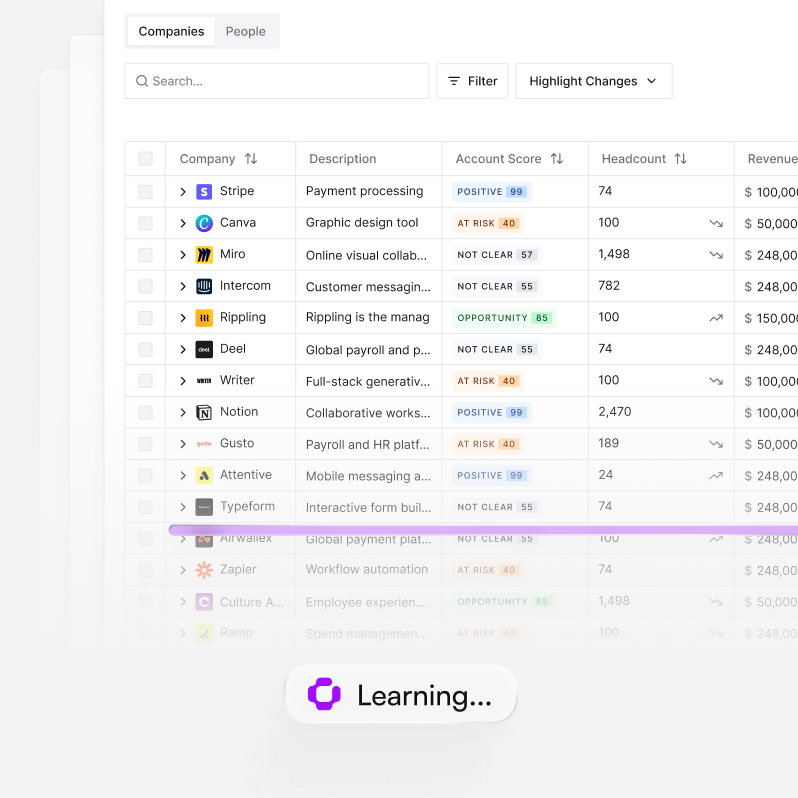Expand the Stripe row
Viewport: 798px width, 798px height.
pos(183,192)
